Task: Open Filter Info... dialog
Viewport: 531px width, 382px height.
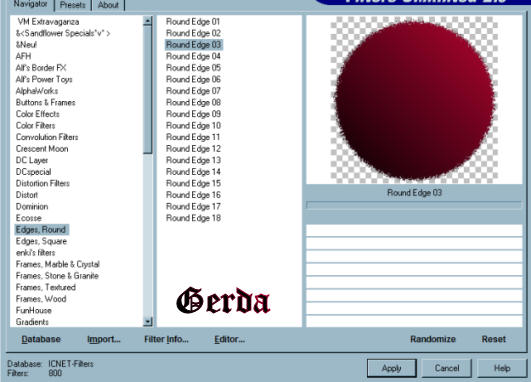Action: tap(166, 339)
